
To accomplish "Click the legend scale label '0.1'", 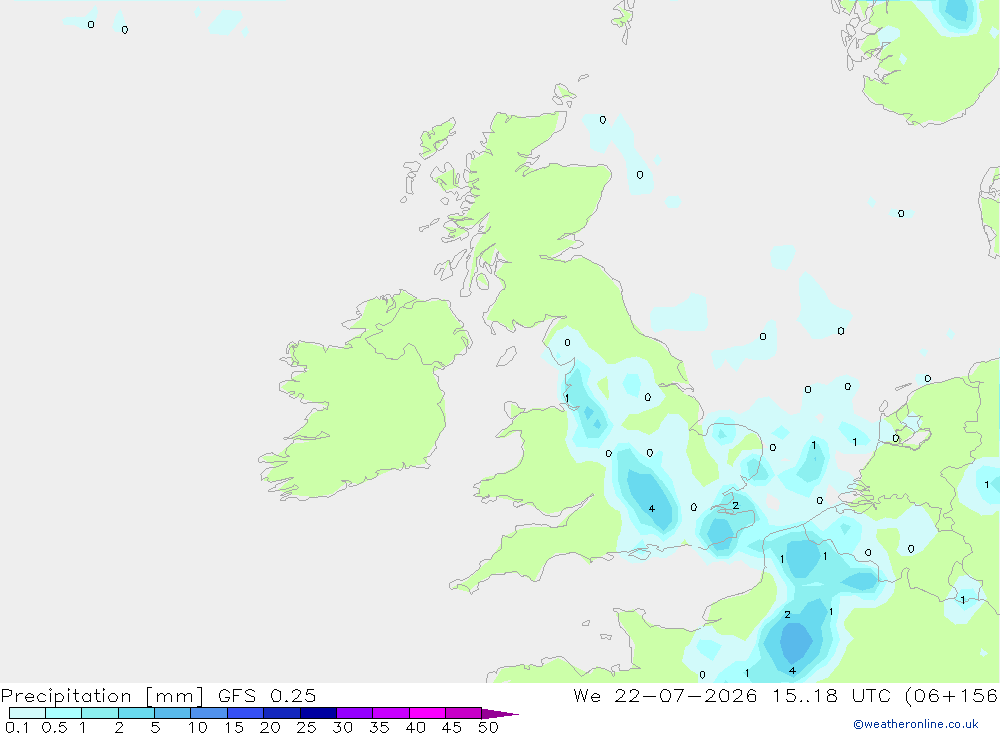I will pyautogui.click(x=17, y=727).
